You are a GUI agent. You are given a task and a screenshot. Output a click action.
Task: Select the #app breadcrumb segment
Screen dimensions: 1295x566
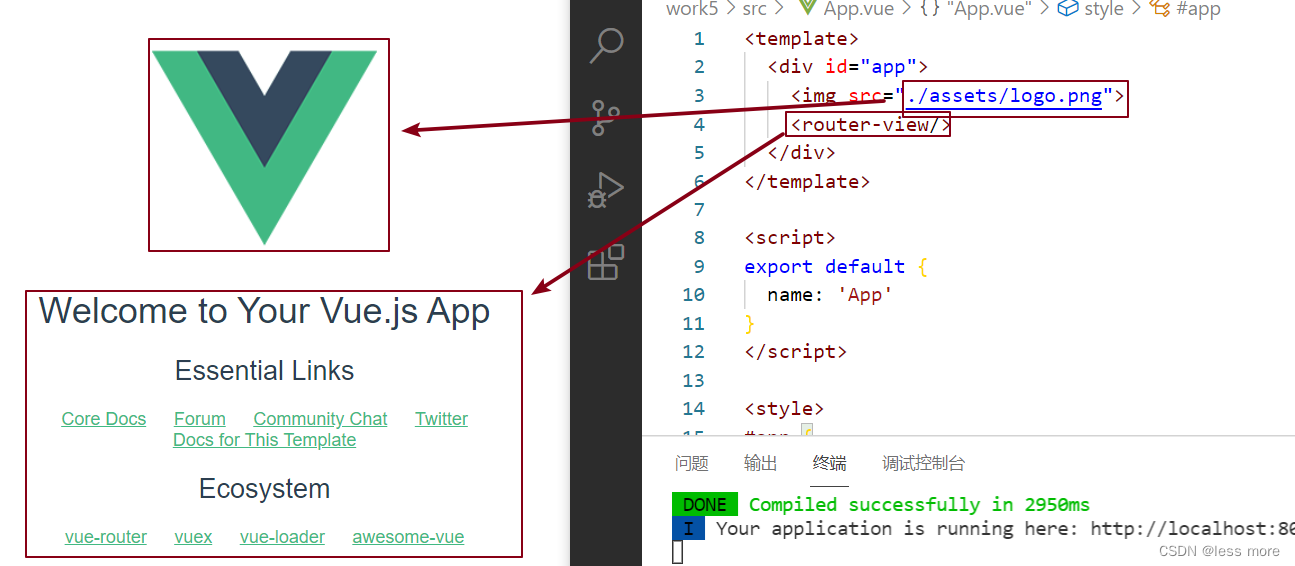click(1185, 9)
